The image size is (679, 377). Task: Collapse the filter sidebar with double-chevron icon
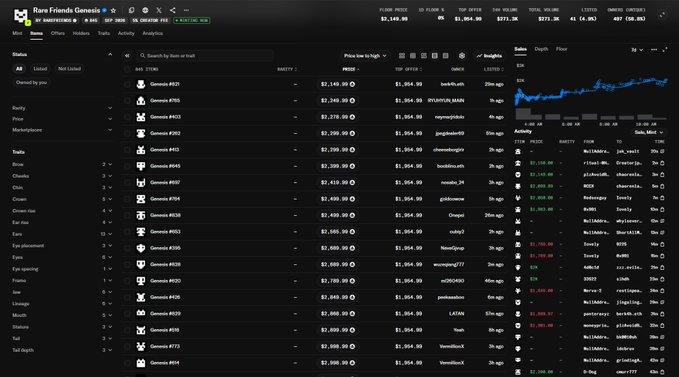tap(127, 56)
